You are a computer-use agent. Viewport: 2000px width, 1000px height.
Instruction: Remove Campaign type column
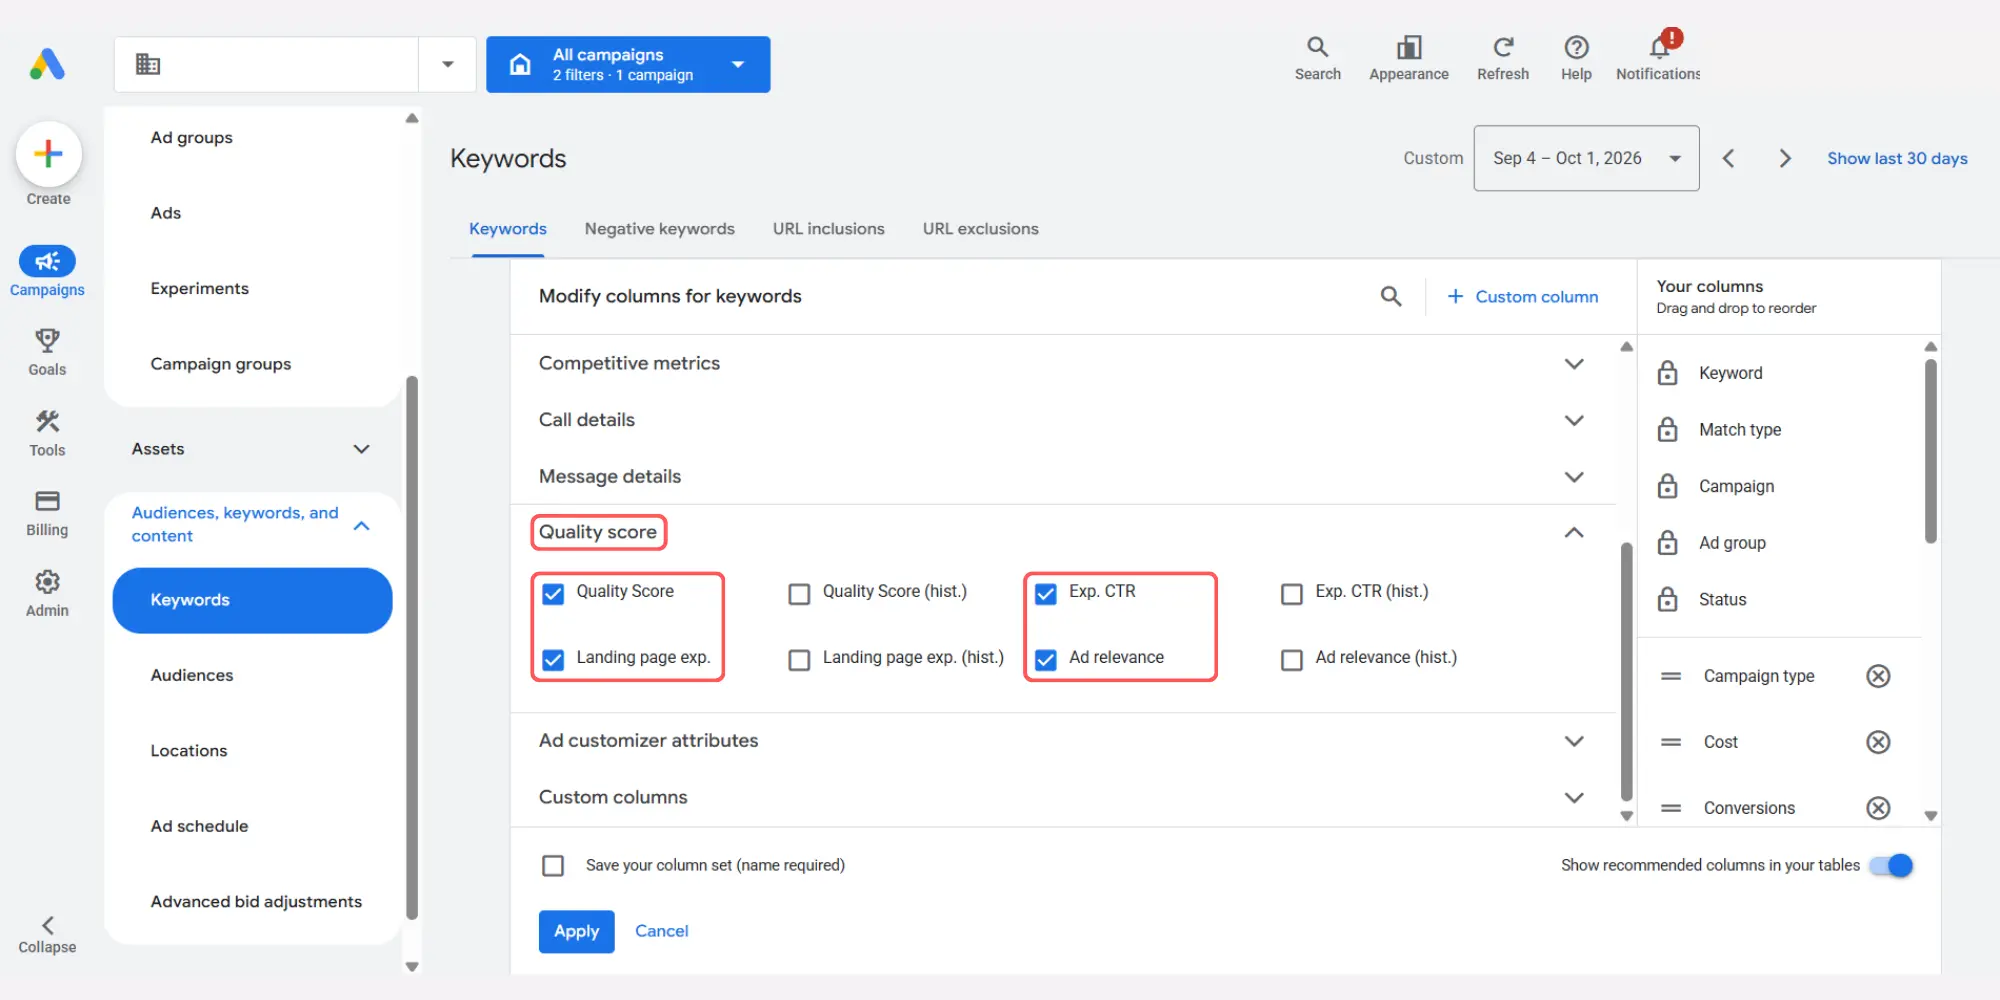click(1878, 676)
